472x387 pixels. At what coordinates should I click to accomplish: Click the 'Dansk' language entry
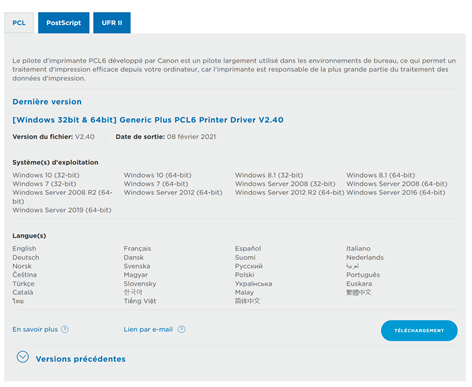134,257
